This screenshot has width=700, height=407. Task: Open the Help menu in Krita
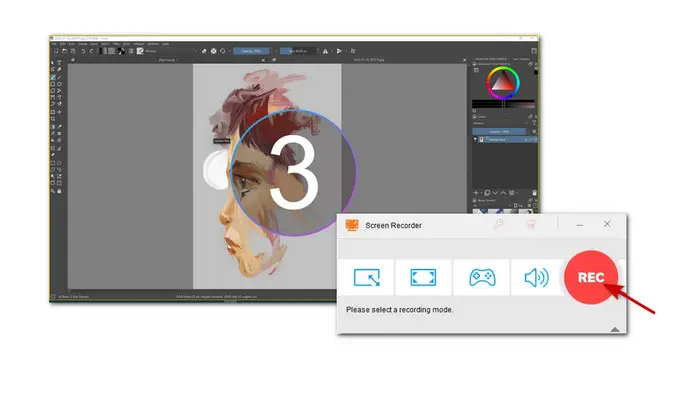tap(166, 44)
